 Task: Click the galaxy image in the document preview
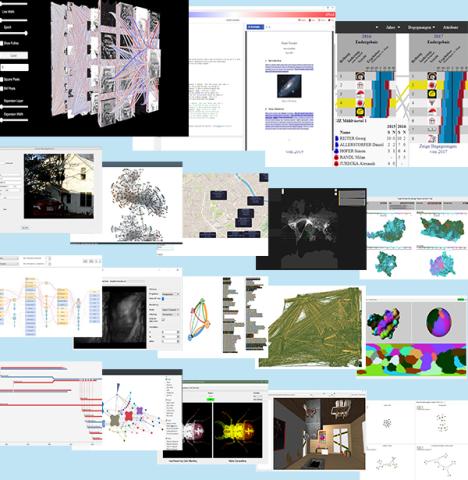point(289,86)
